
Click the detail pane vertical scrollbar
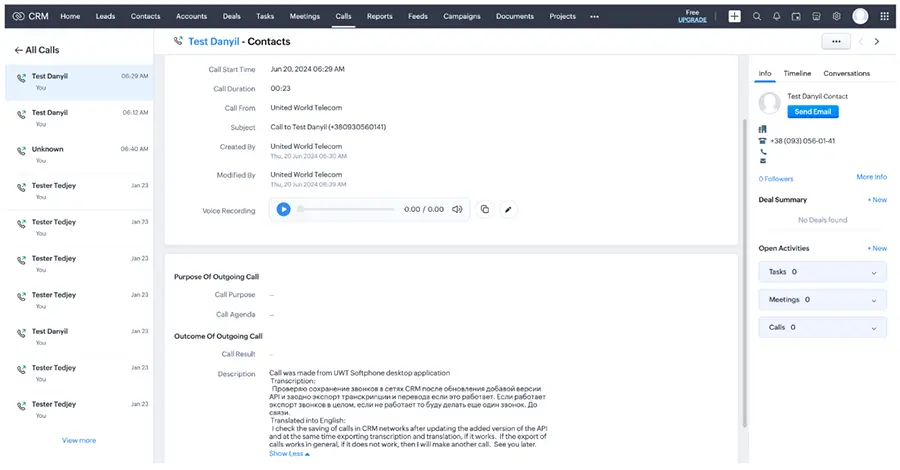pos(744,273)
